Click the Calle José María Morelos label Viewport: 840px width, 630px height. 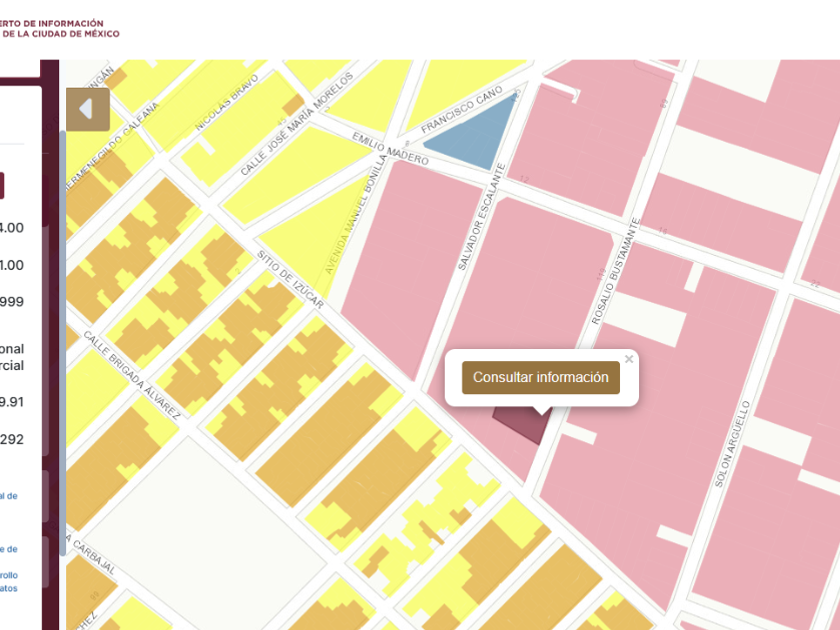tap(296, 124)
